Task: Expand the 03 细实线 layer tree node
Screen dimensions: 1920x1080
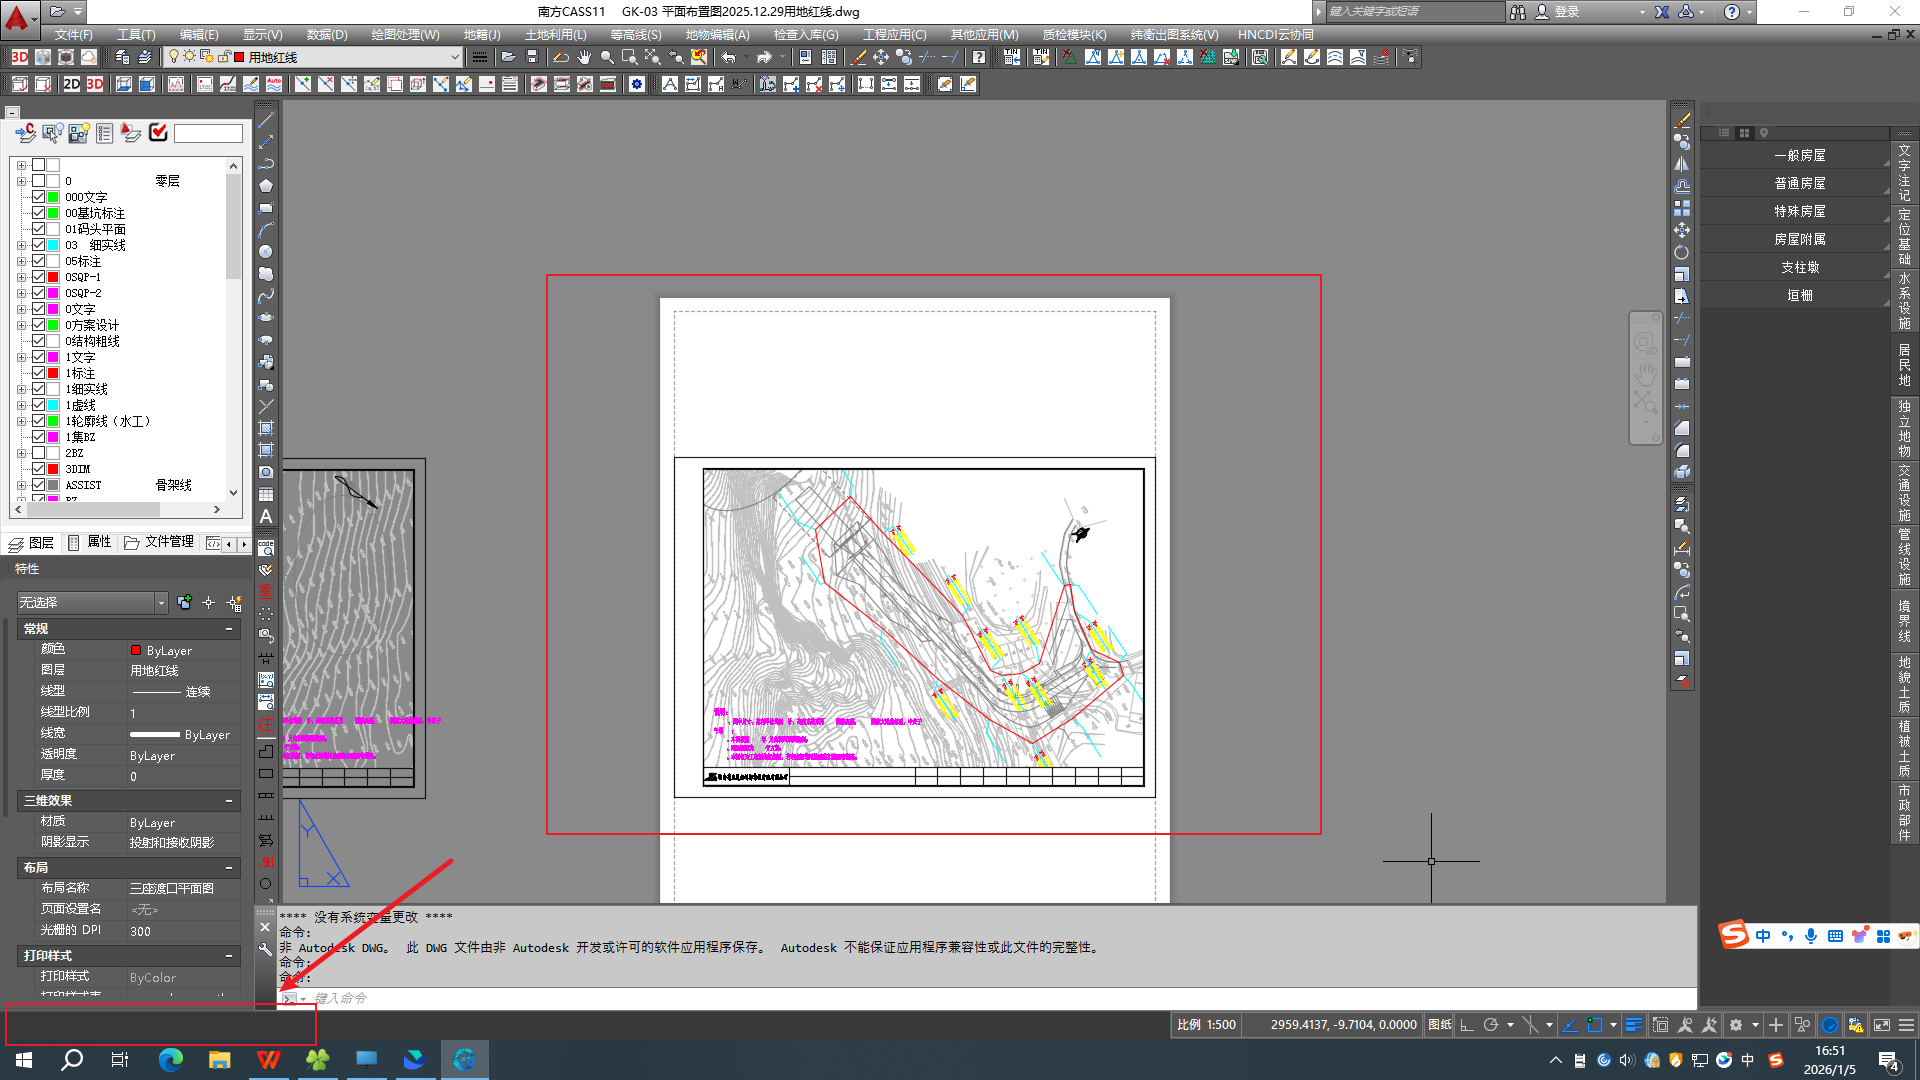Action: pos(21,245)
